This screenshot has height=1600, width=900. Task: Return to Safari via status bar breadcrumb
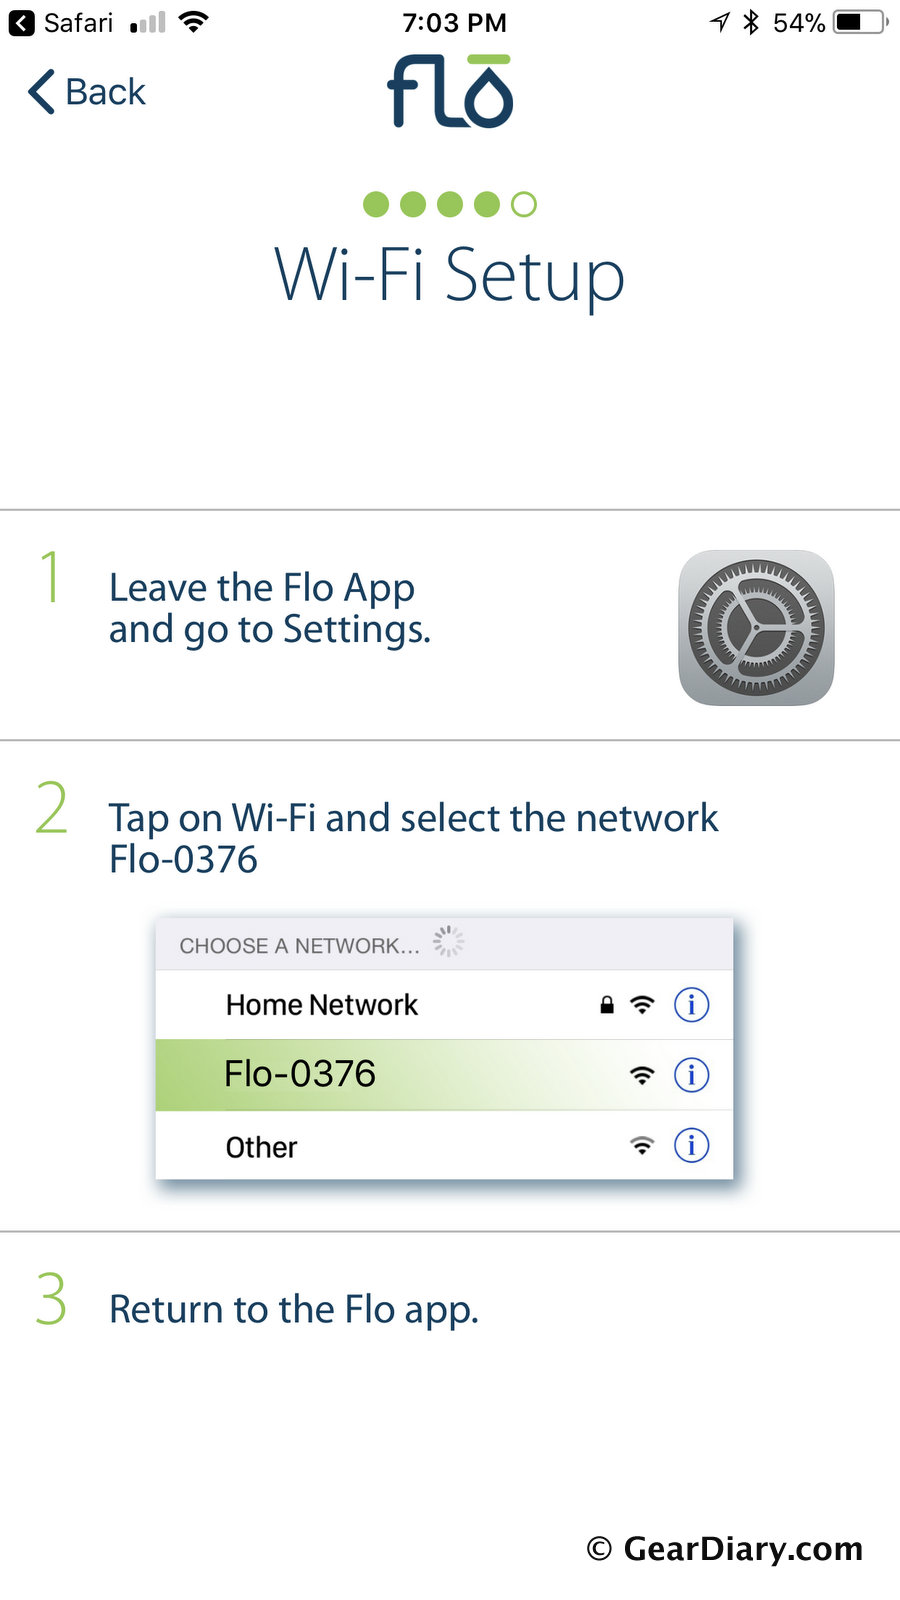click(62, 23)
